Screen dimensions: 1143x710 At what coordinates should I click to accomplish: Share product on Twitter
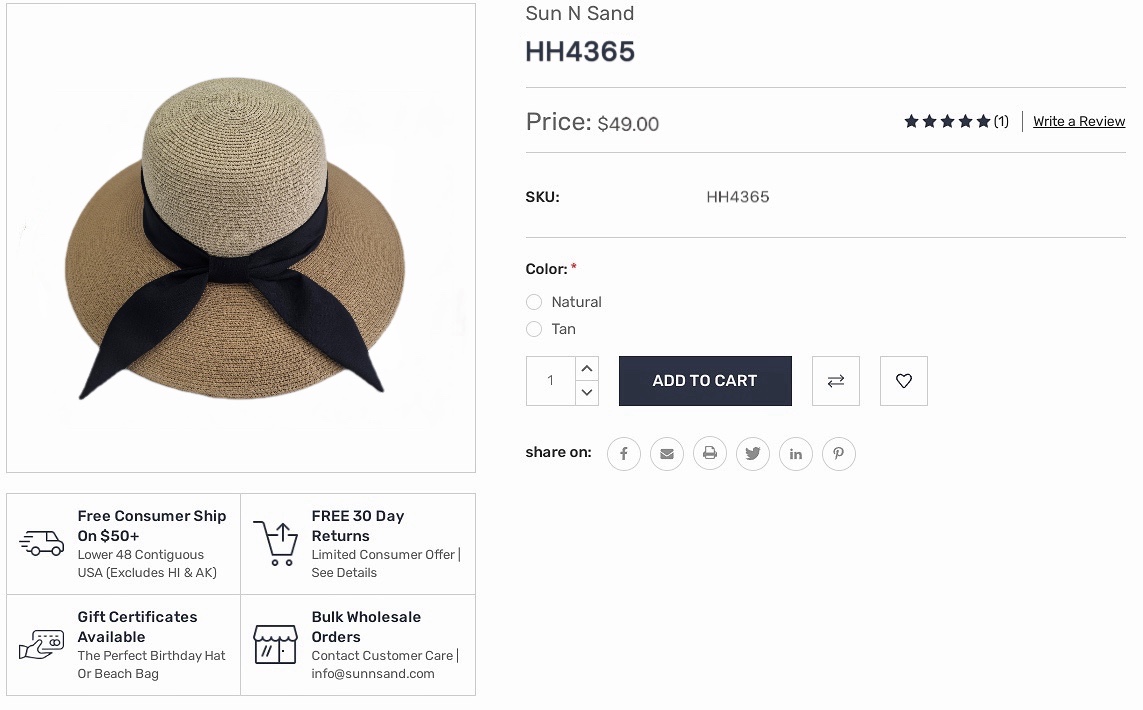coord(752,453)
